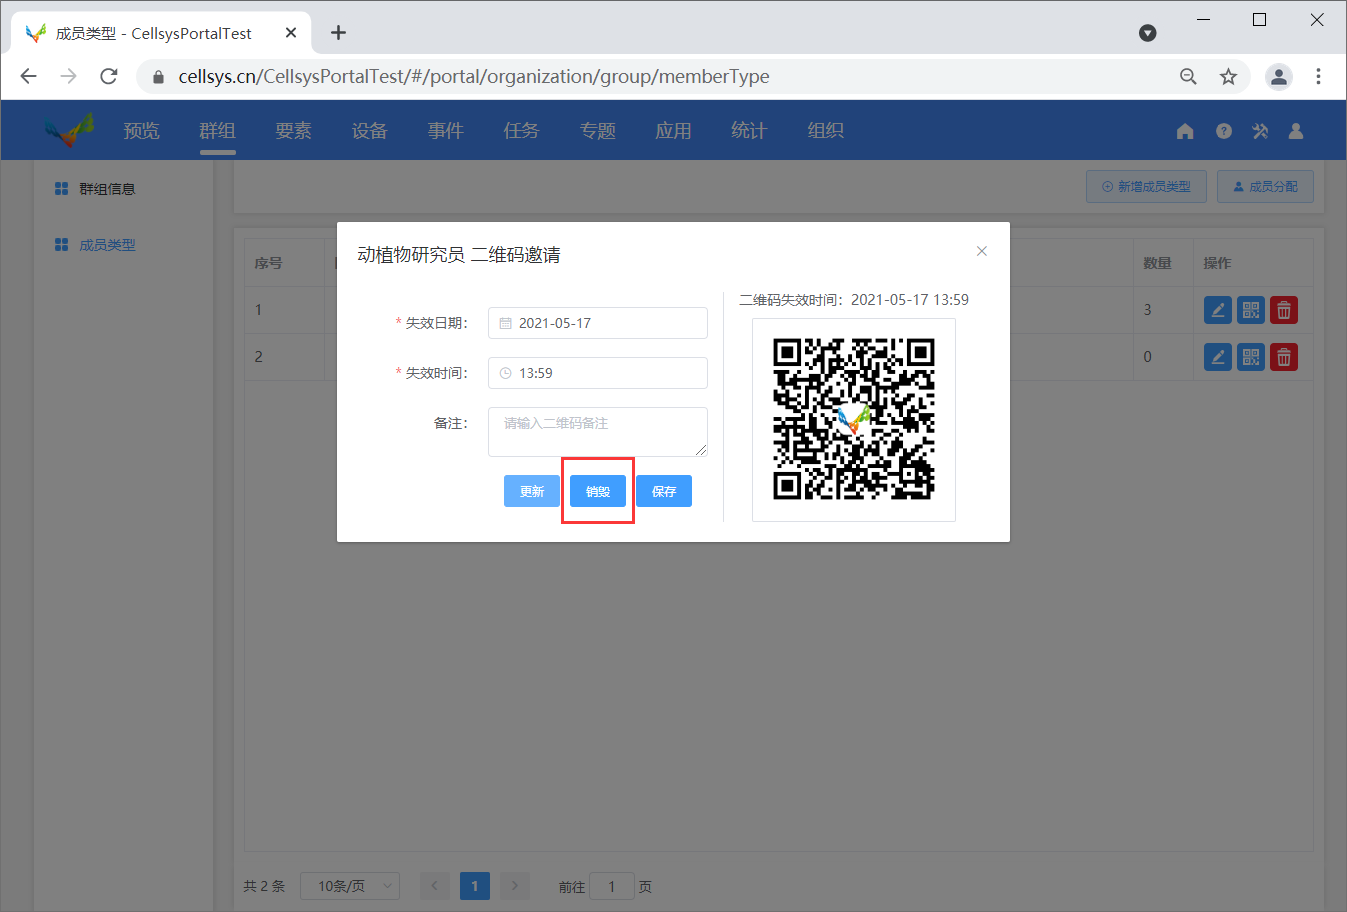The image size is (1347, 912).
Task: Open the 任务 navigation menu
Action: click(521, 131)
